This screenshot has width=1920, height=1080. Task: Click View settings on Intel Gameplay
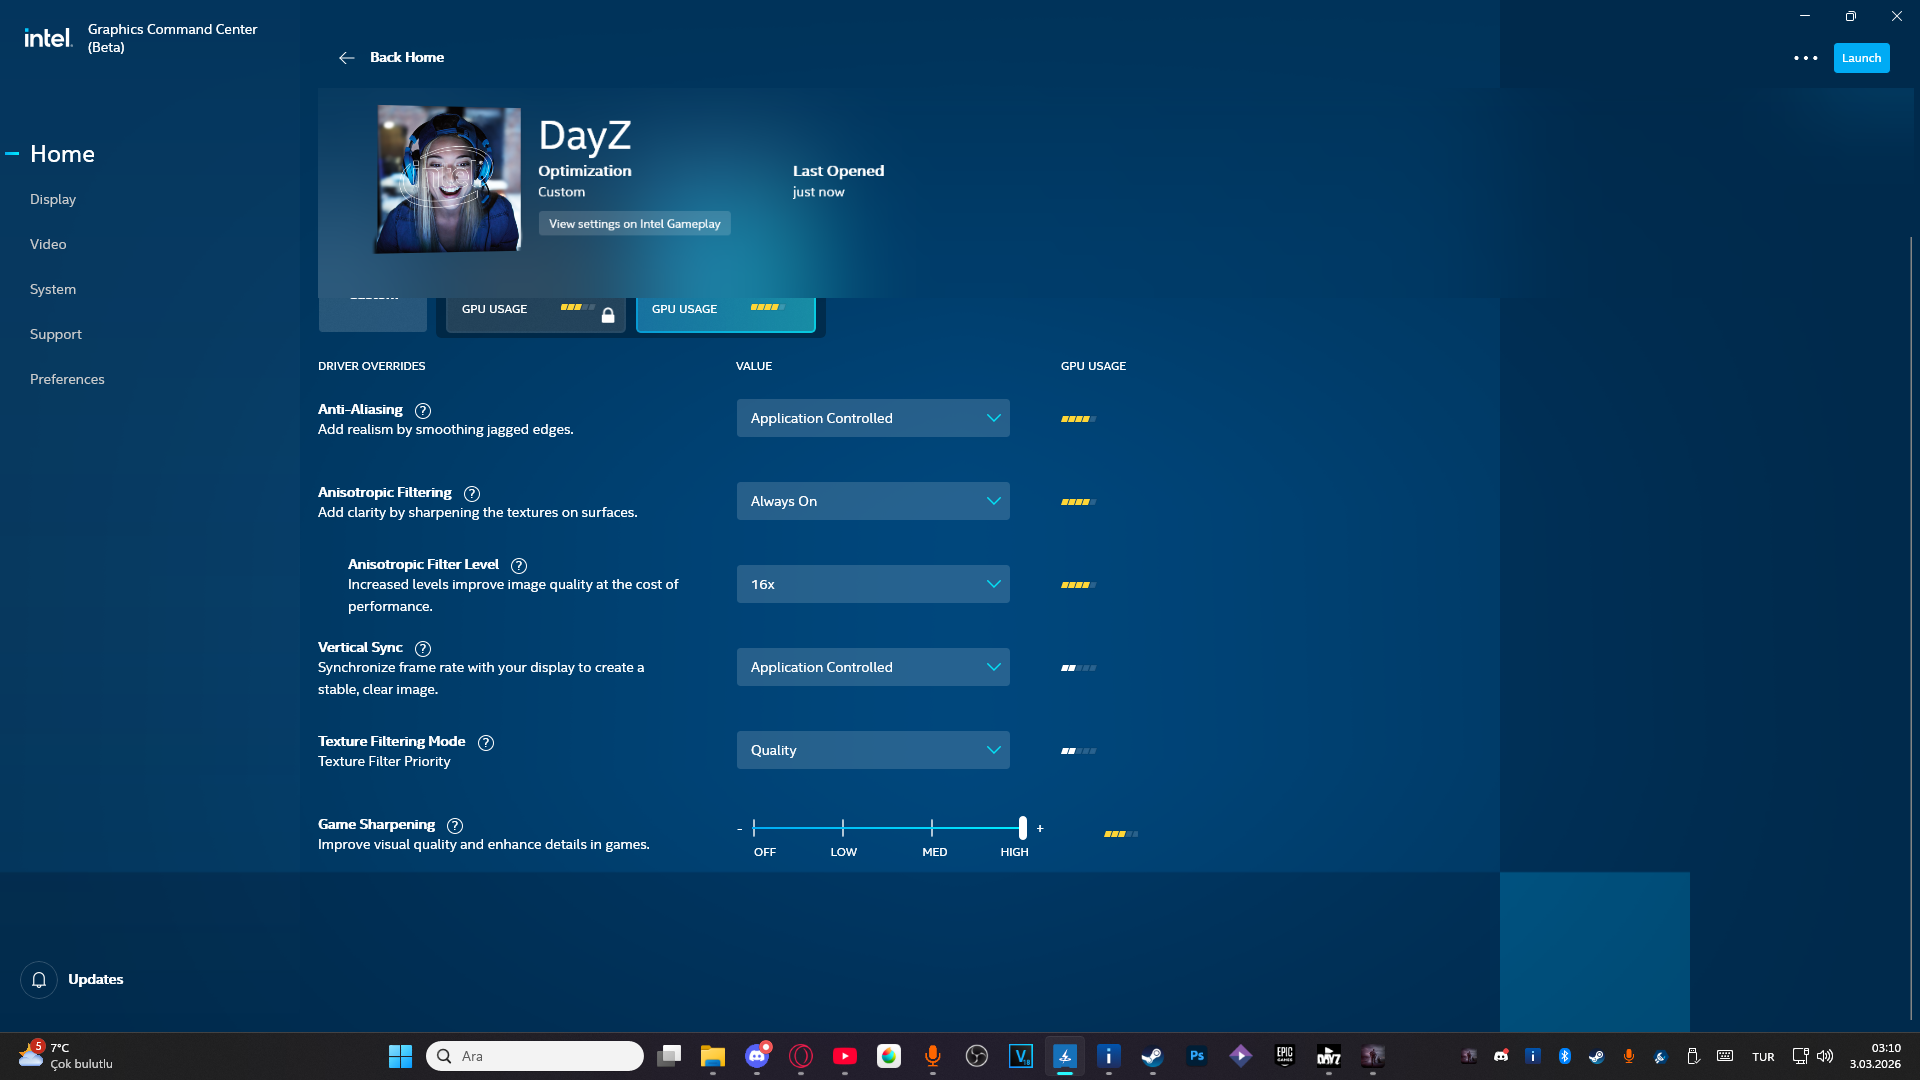(x=634, y=224)
